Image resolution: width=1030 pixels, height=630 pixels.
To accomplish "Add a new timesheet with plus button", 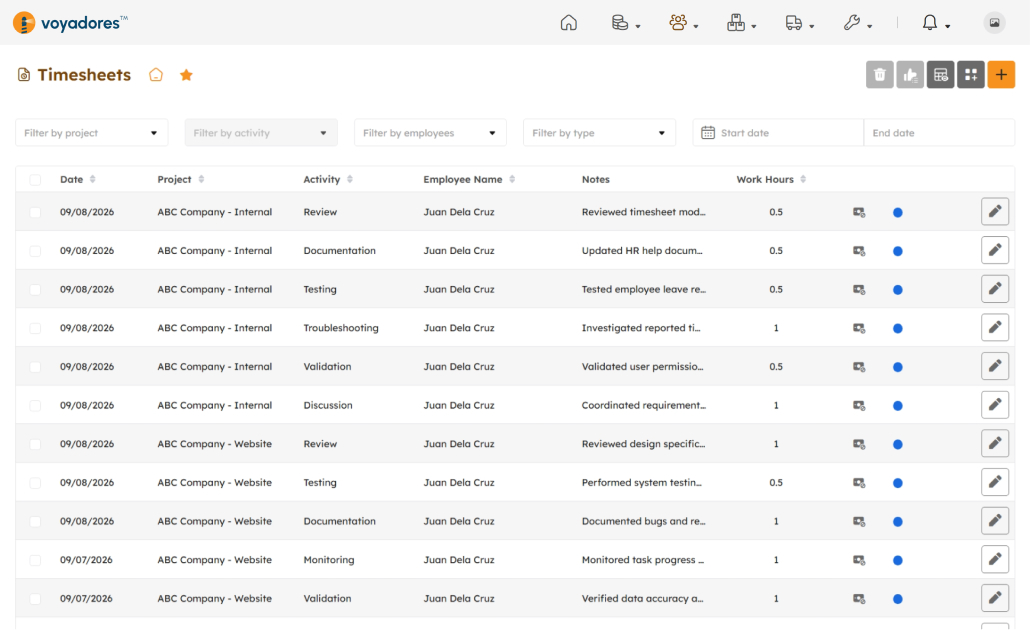I will 1001,75.
